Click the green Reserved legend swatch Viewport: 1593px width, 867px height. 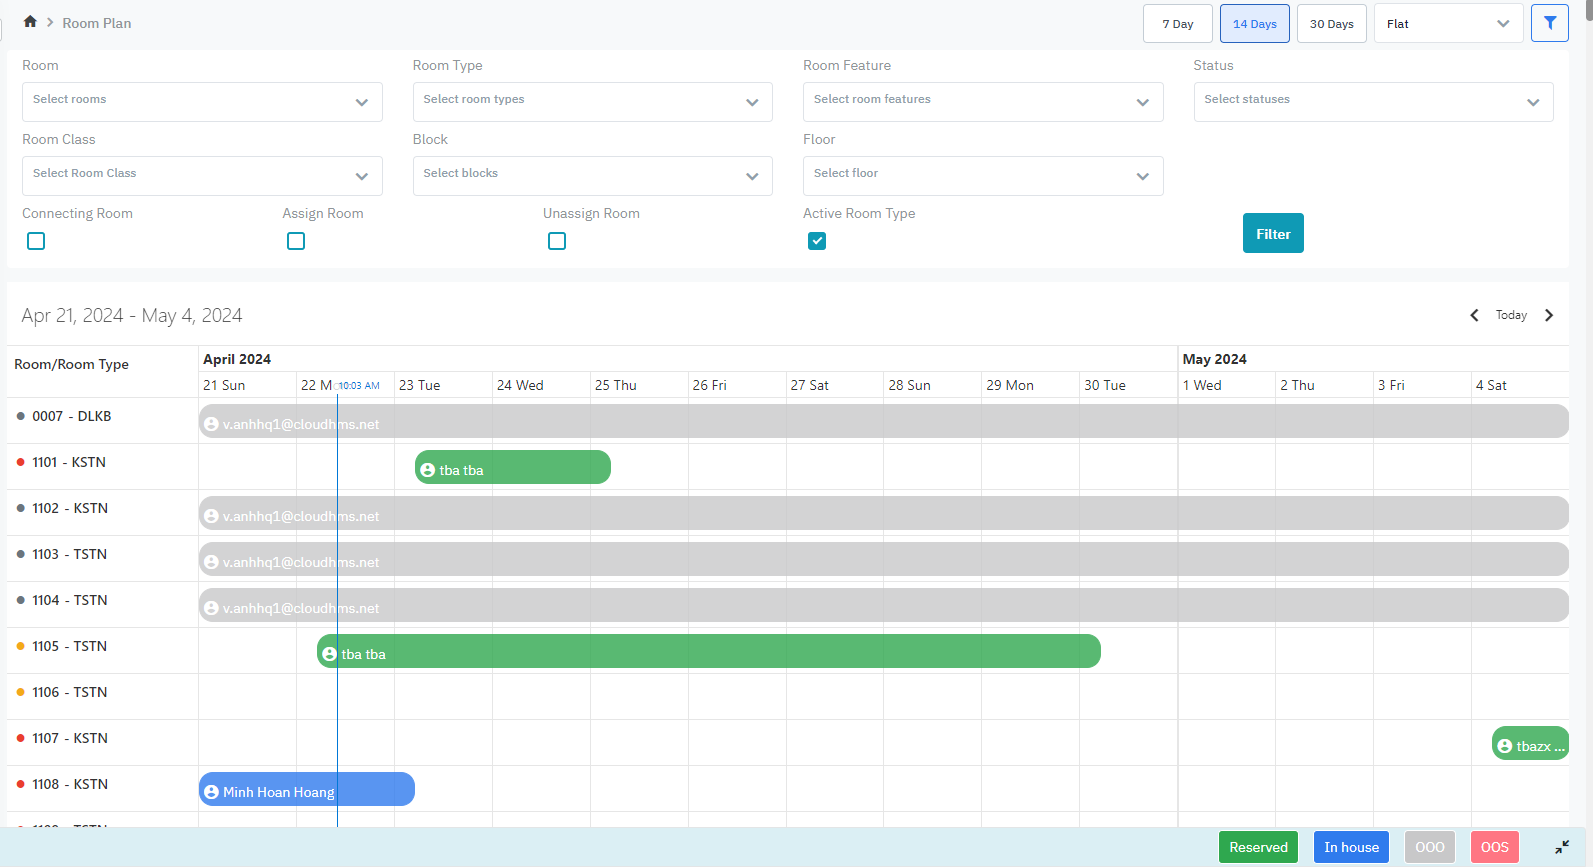pos(1258,847)
